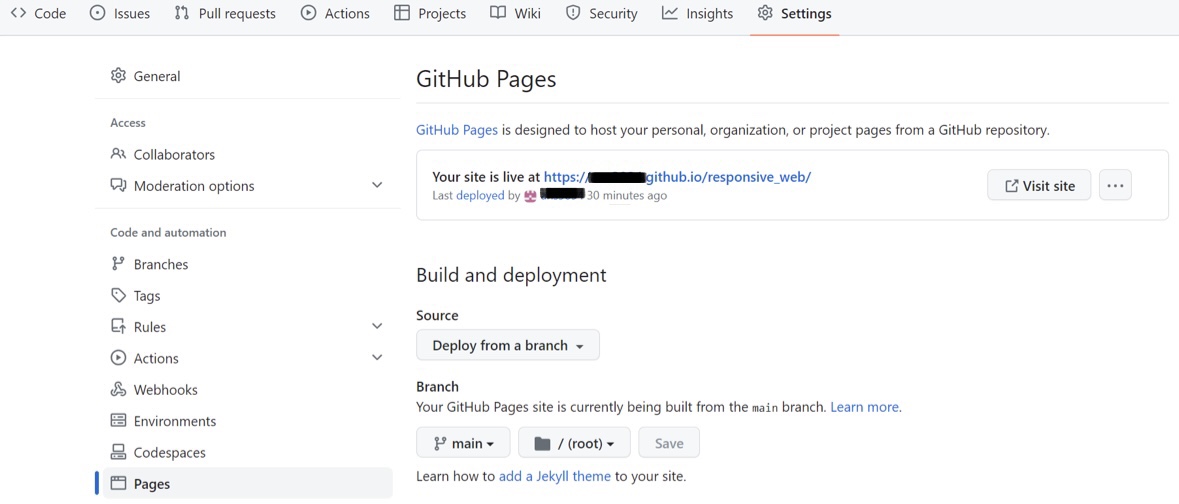Viewport: 1179px width, 504px height.
Task: Click the tag icon beside Tags
Action: 118,295
